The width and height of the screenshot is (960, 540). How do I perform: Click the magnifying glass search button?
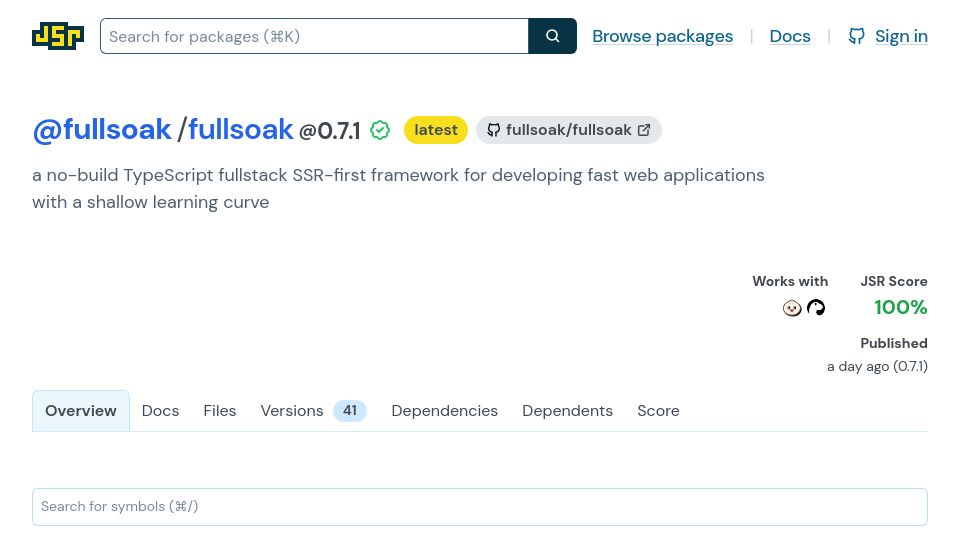tap(552, 36)
